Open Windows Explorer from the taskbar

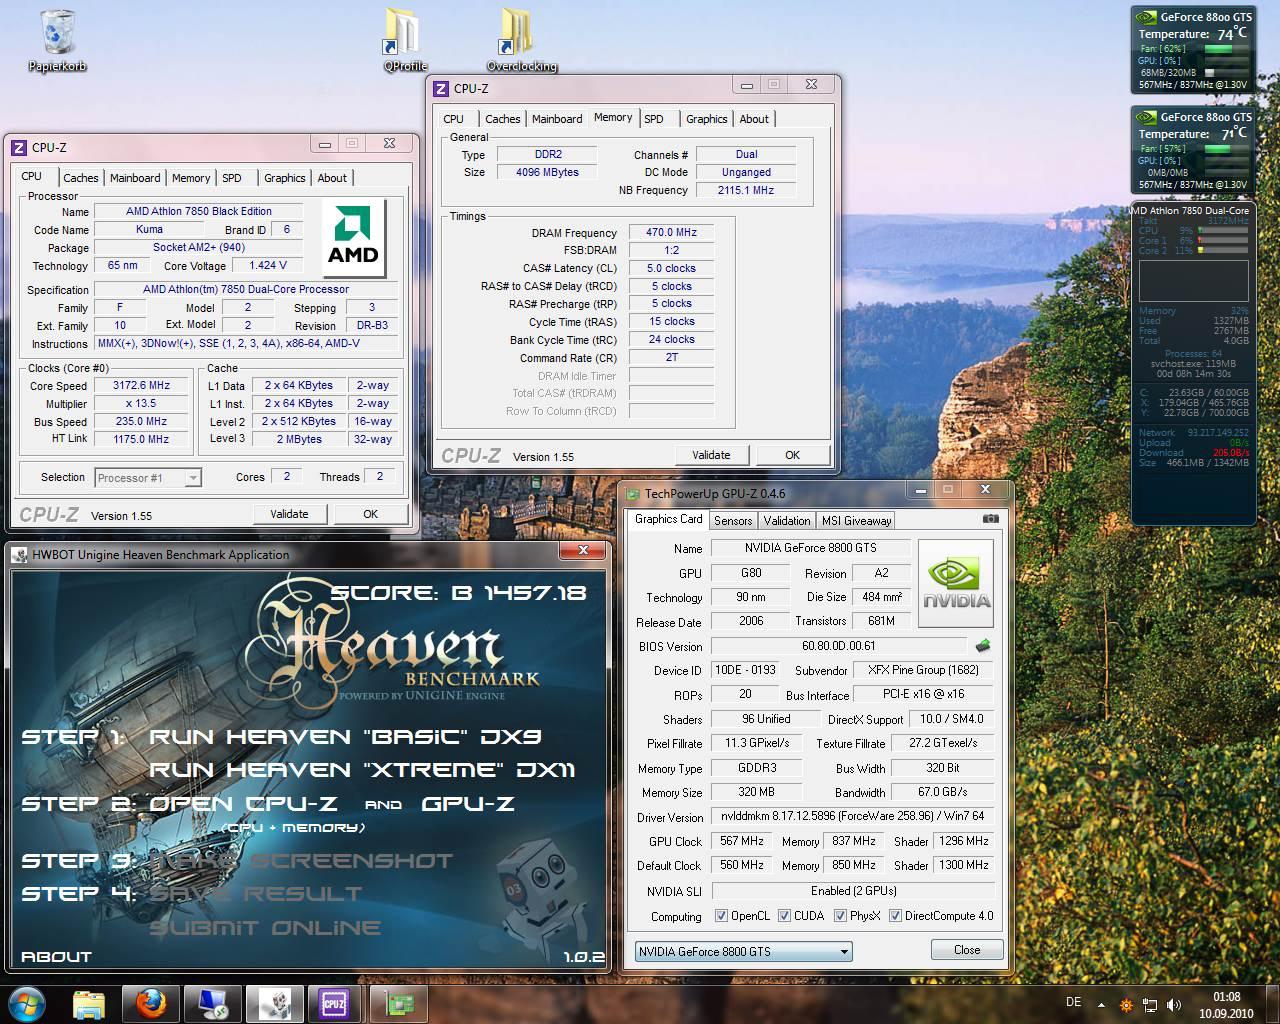tap(89, 1003)
